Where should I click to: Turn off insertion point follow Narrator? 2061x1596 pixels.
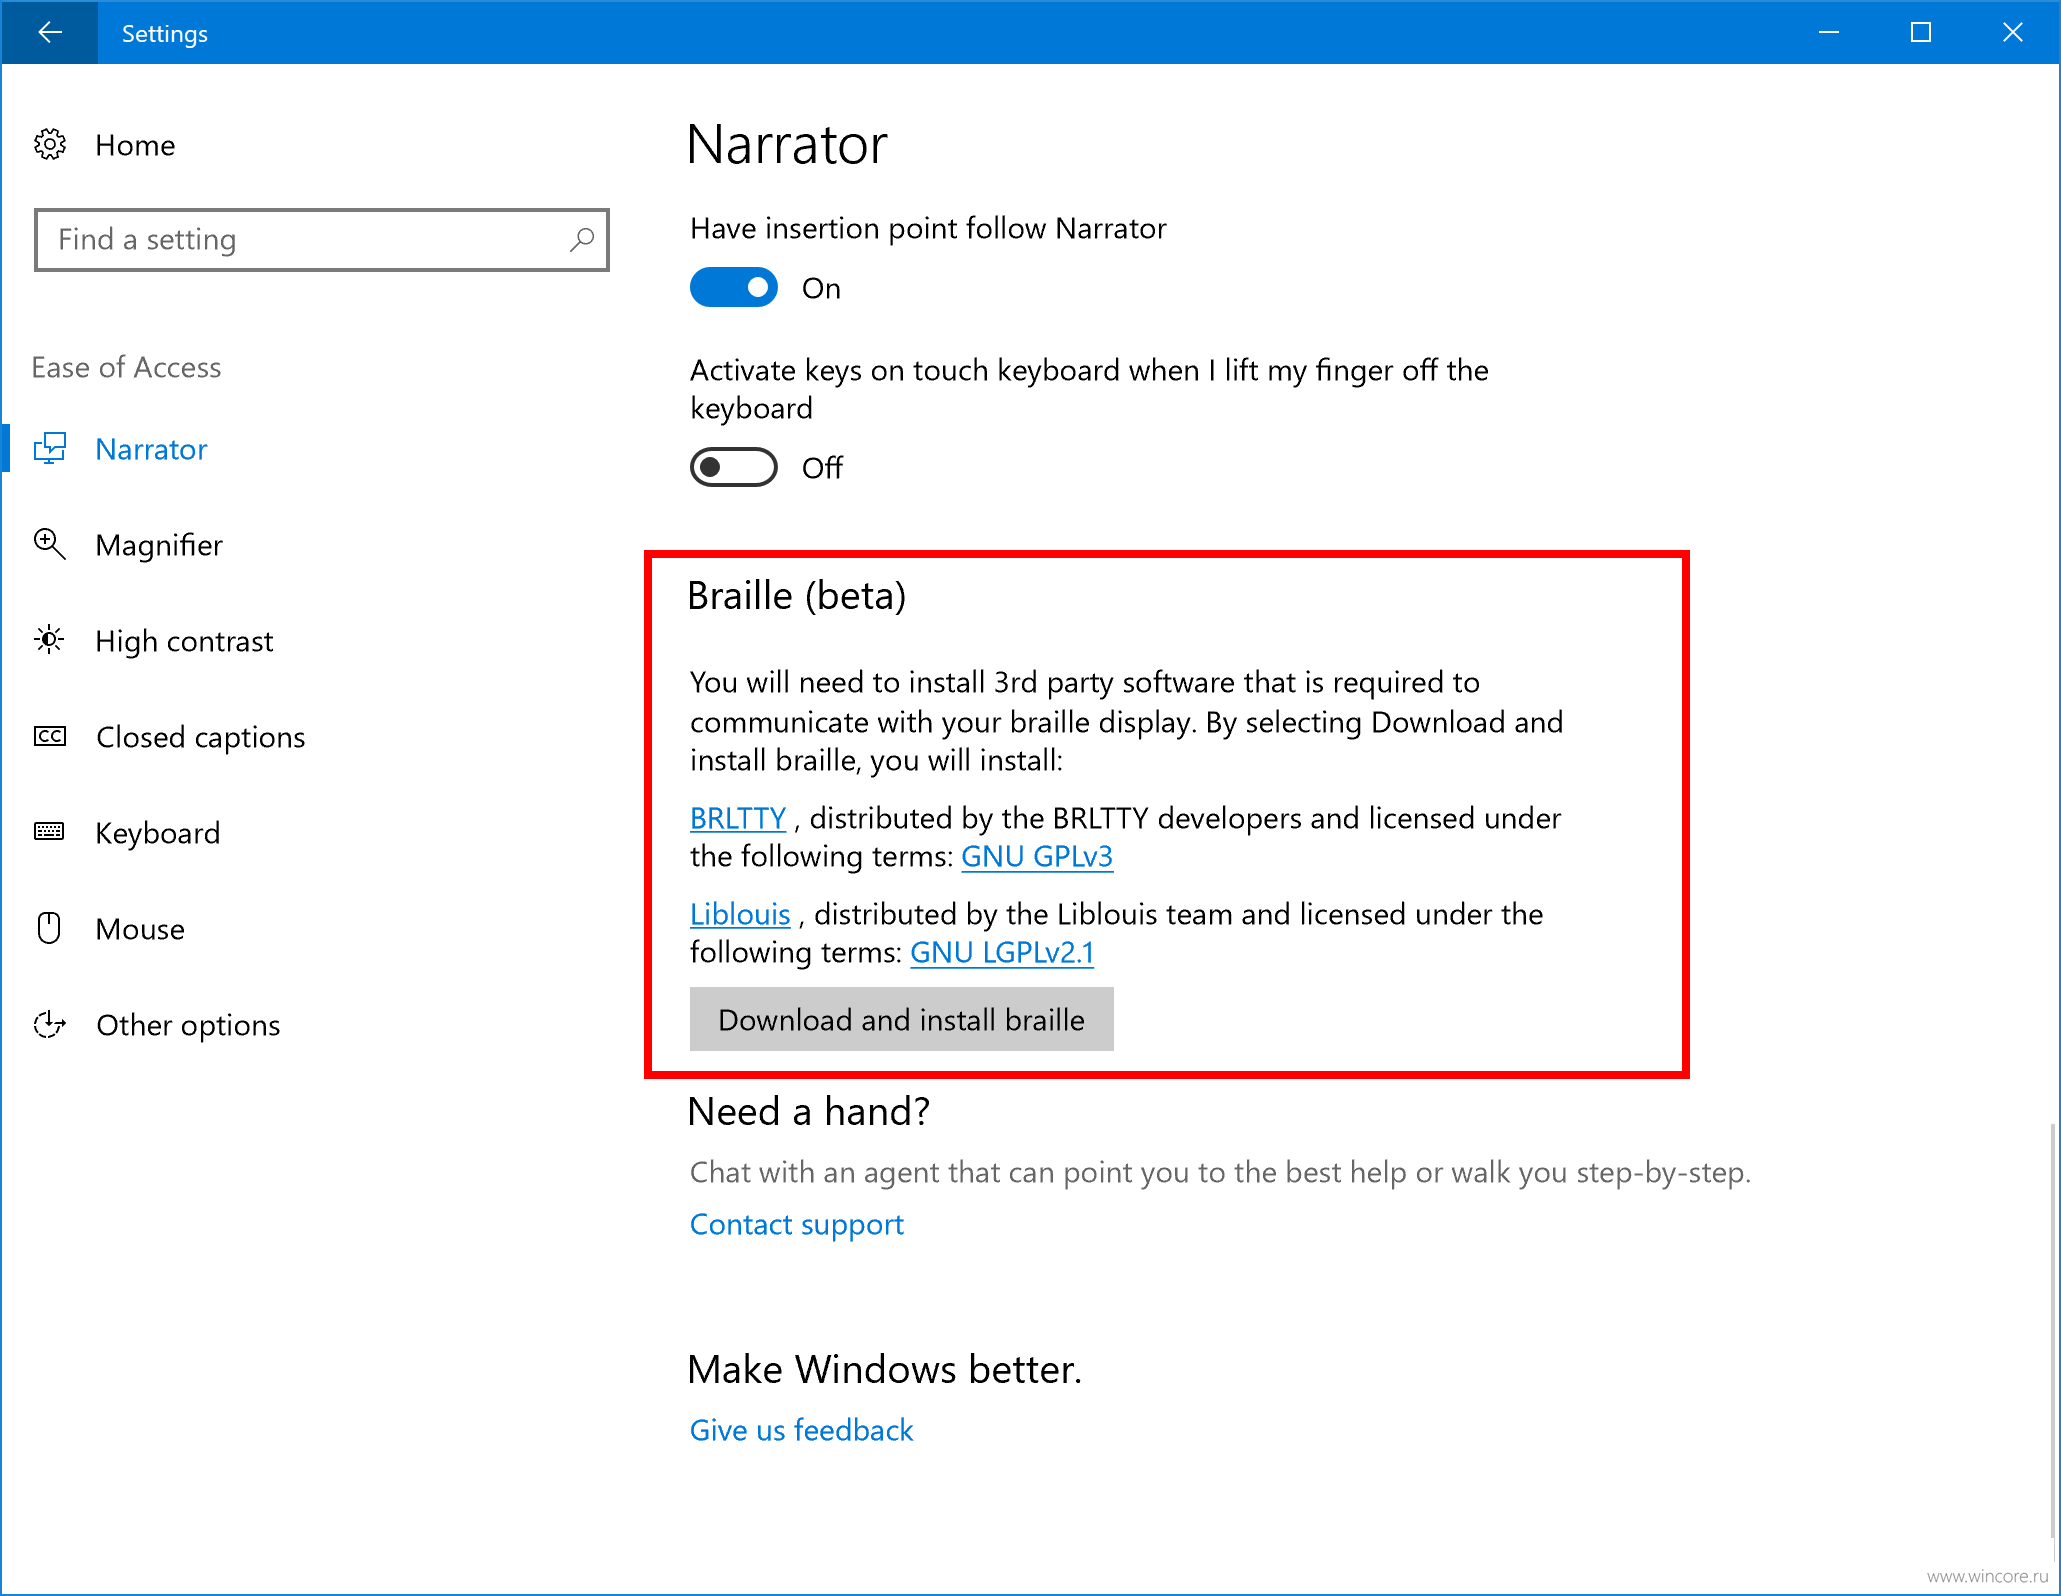point(734,288)
